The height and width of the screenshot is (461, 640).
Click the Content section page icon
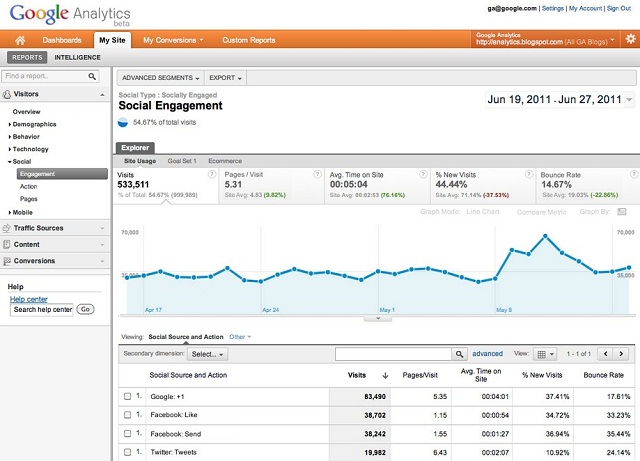[x=6, y=245]
